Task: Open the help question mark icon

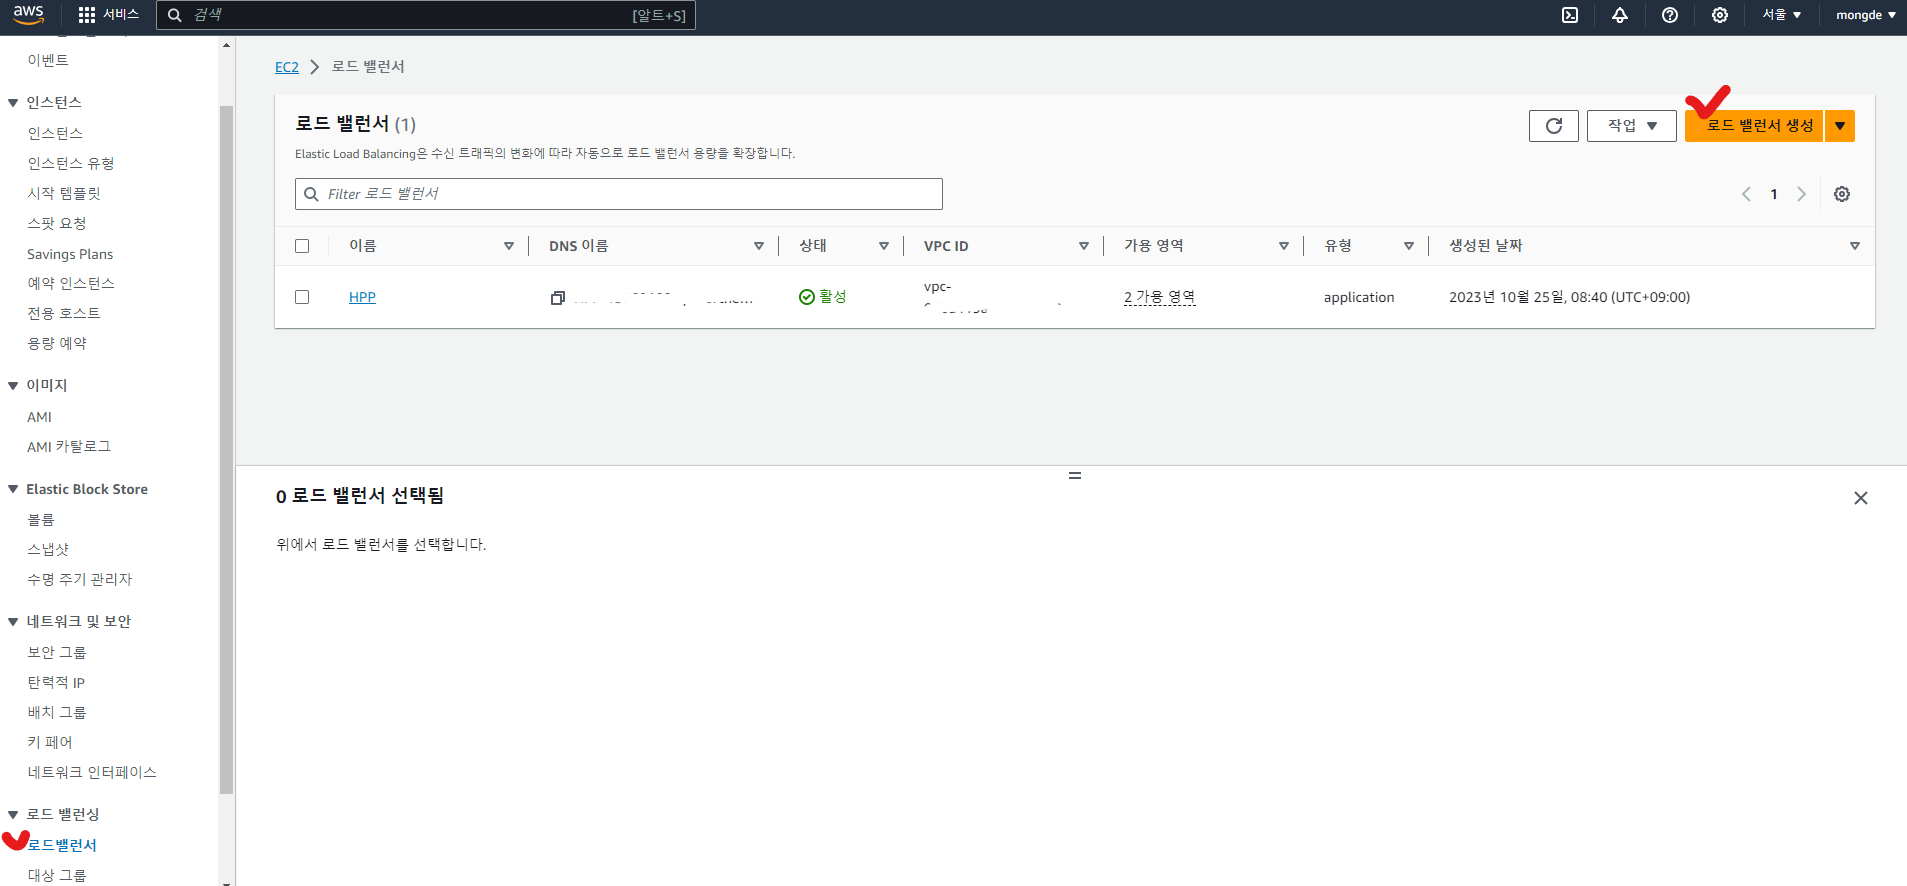Action: [1670, 15]
